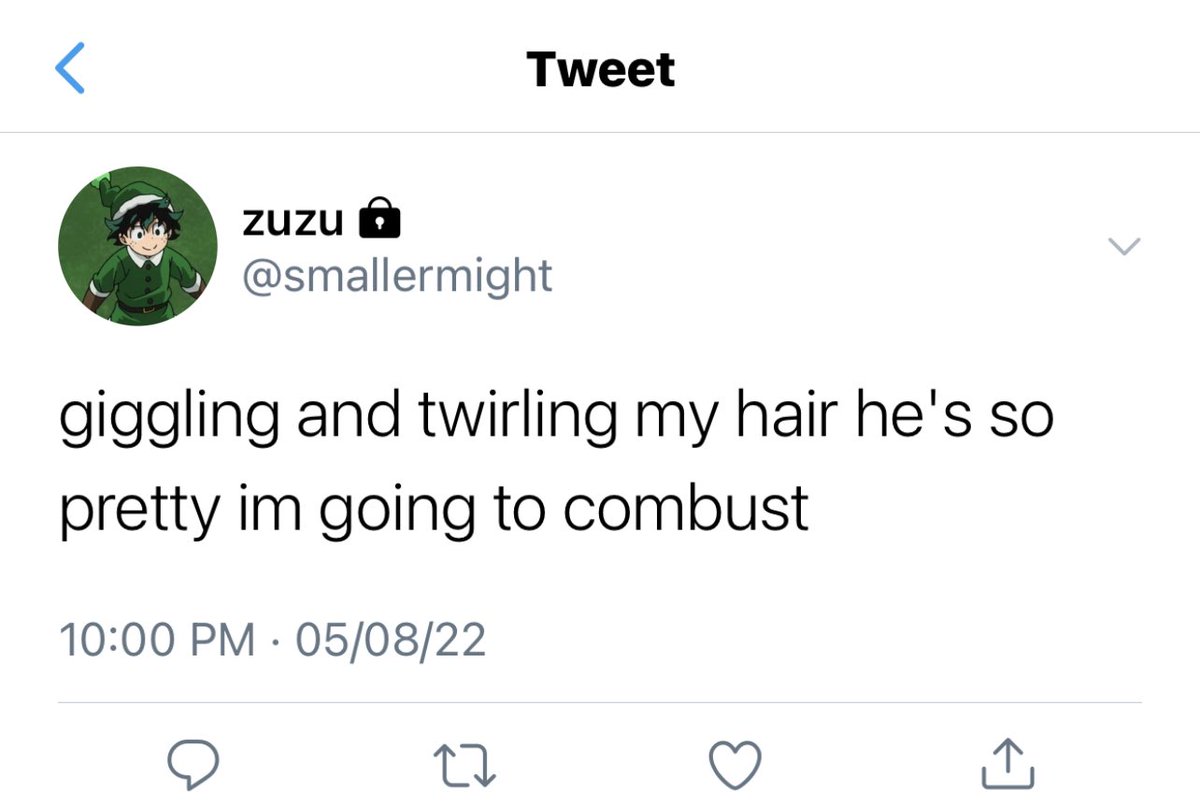This screenshot has width=1200, height=807.
Task: Select the Tweet header title
Action: coord(601,69)
